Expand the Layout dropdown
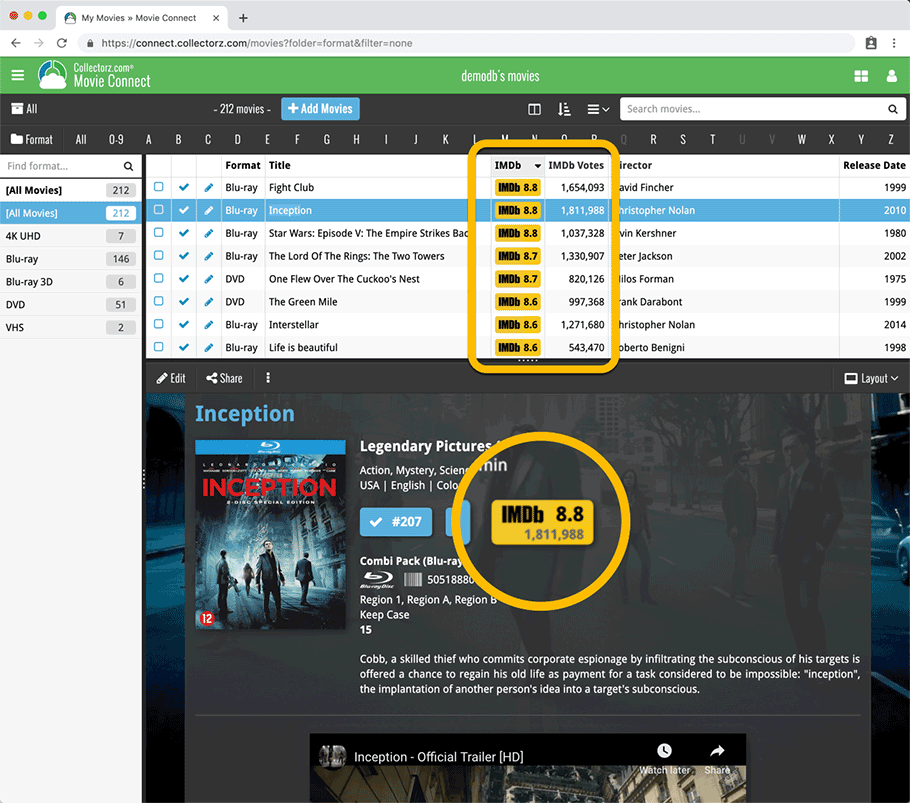 point(871,378)
